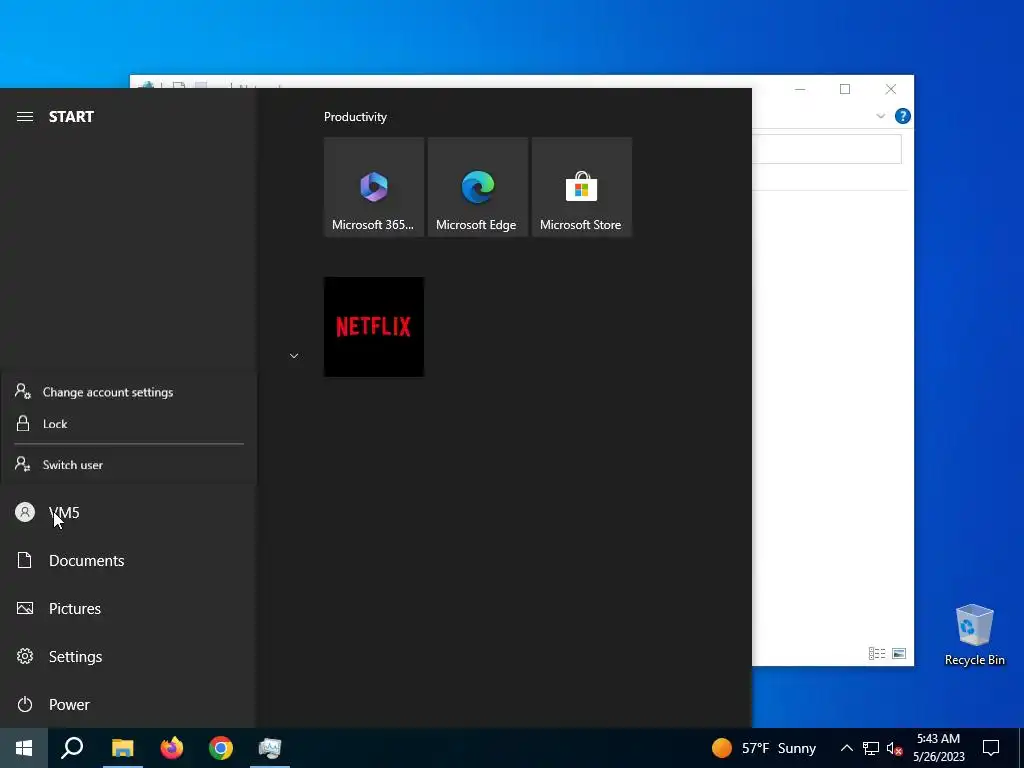Expand the ribbon chevron beside help icon
1024x768 pixels.
click(880, 116)
